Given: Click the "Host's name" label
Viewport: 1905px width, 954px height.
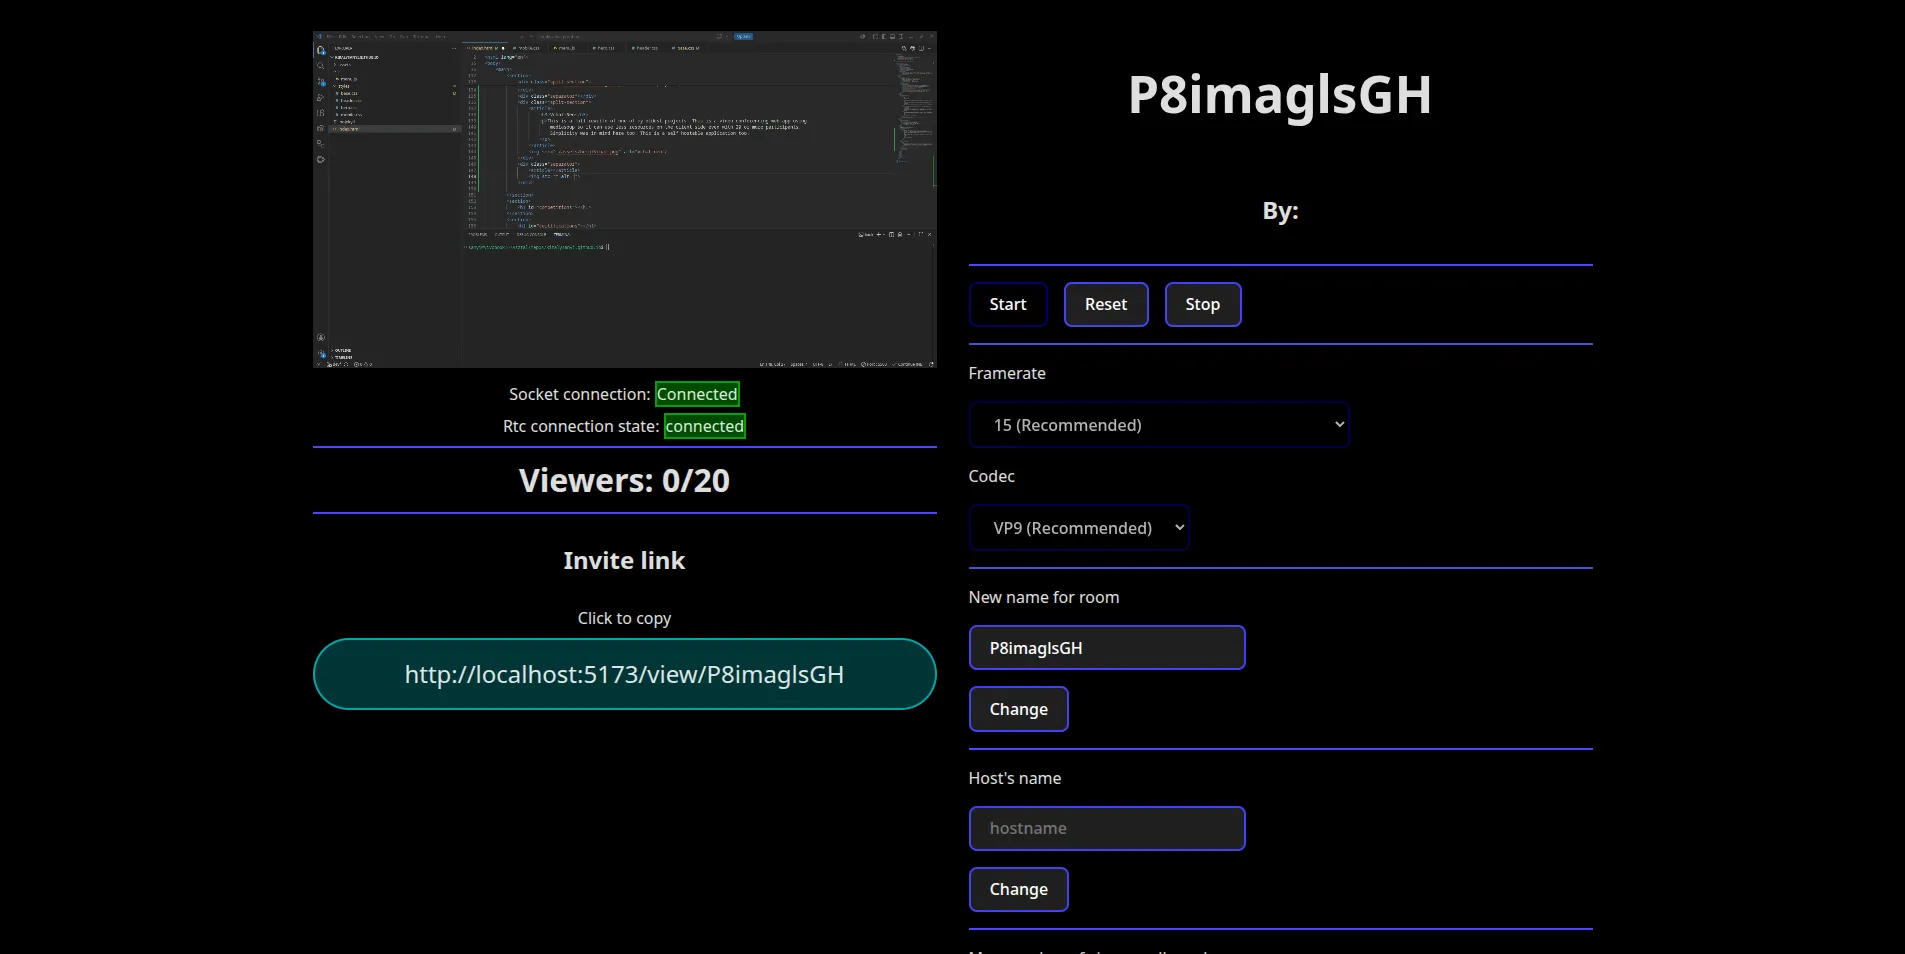Looking at the screenshot, I should click(x=1015, y=778).
